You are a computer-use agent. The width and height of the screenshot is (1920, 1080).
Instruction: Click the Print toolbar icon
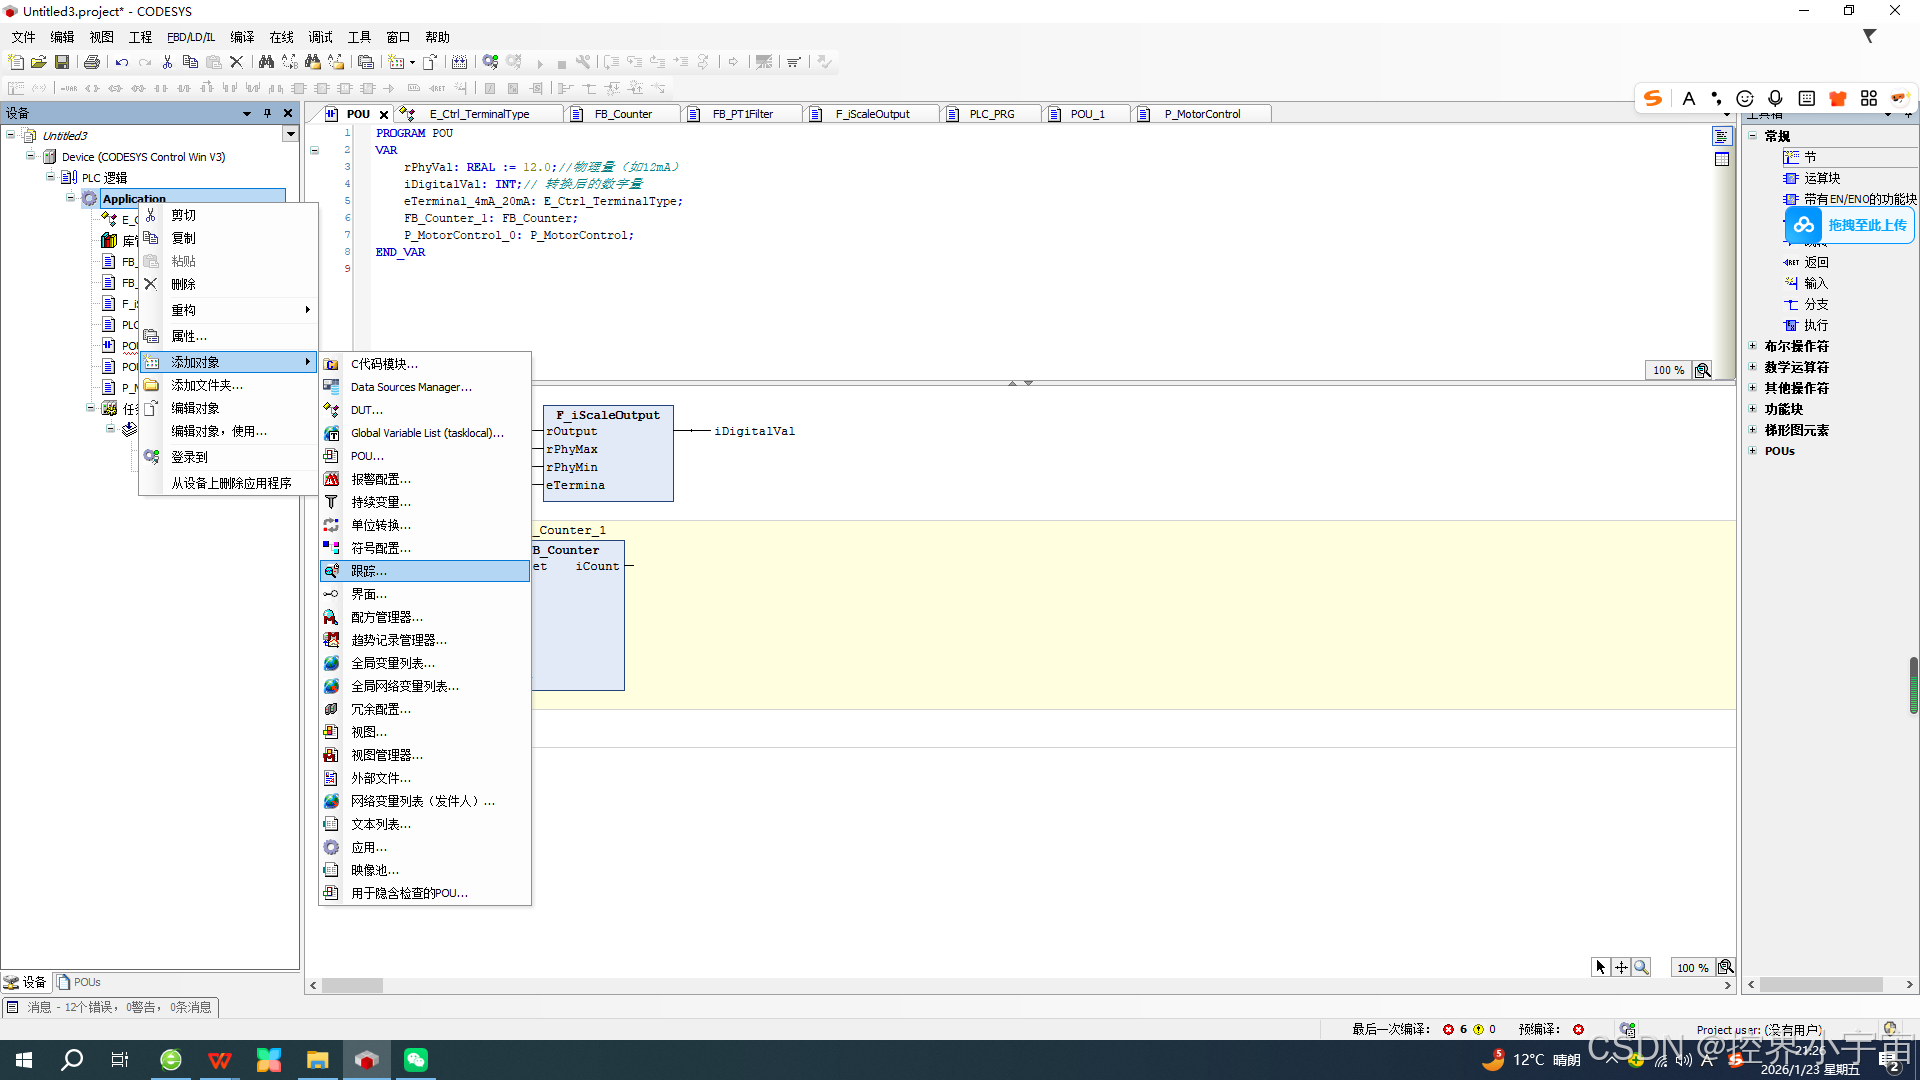click(x=92, y=62)
